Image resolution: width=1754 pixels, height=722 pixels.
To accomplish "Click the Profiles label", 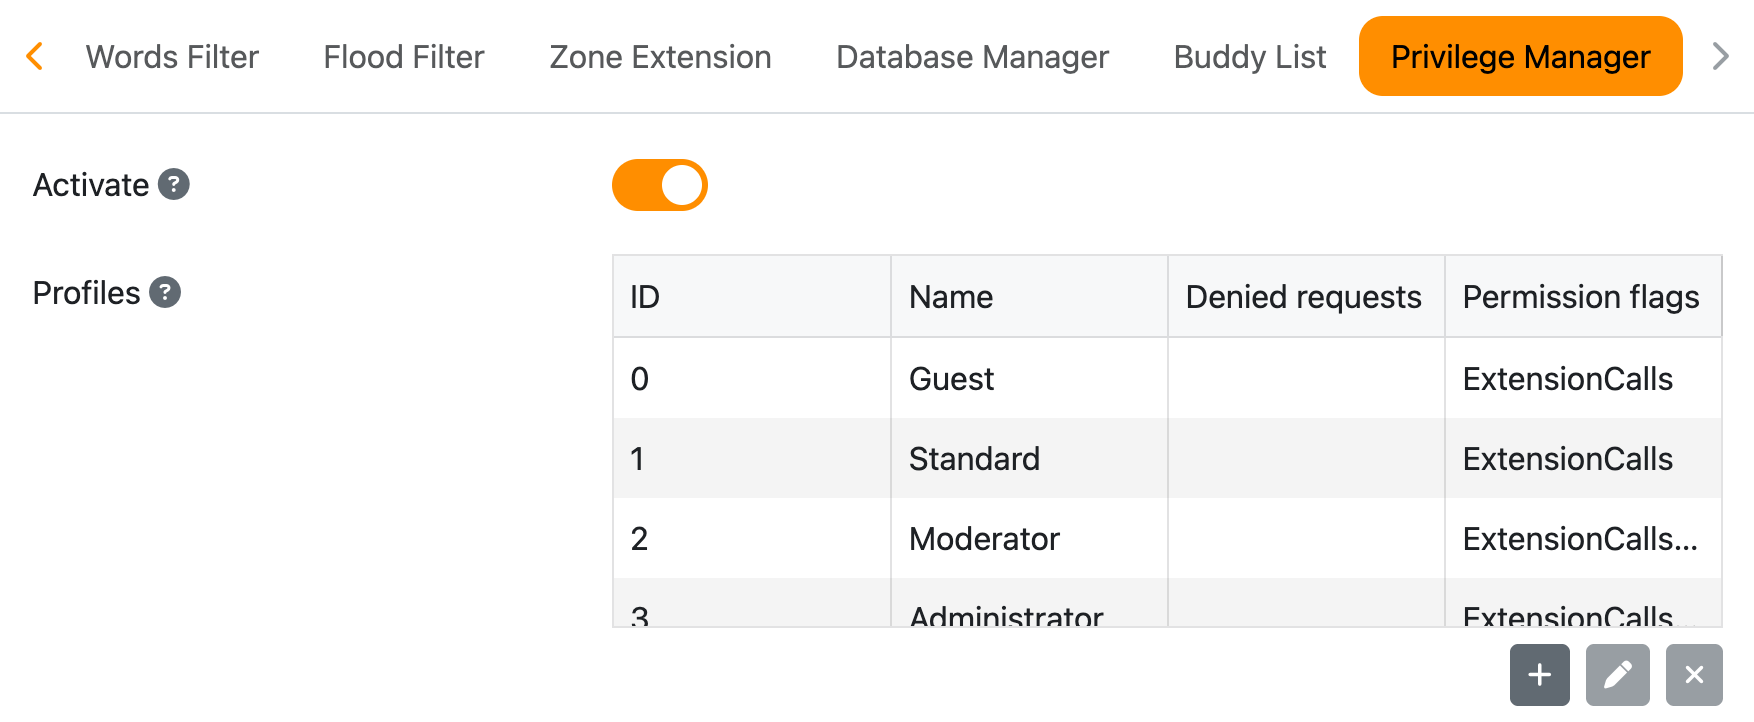I will coord(87,293).
